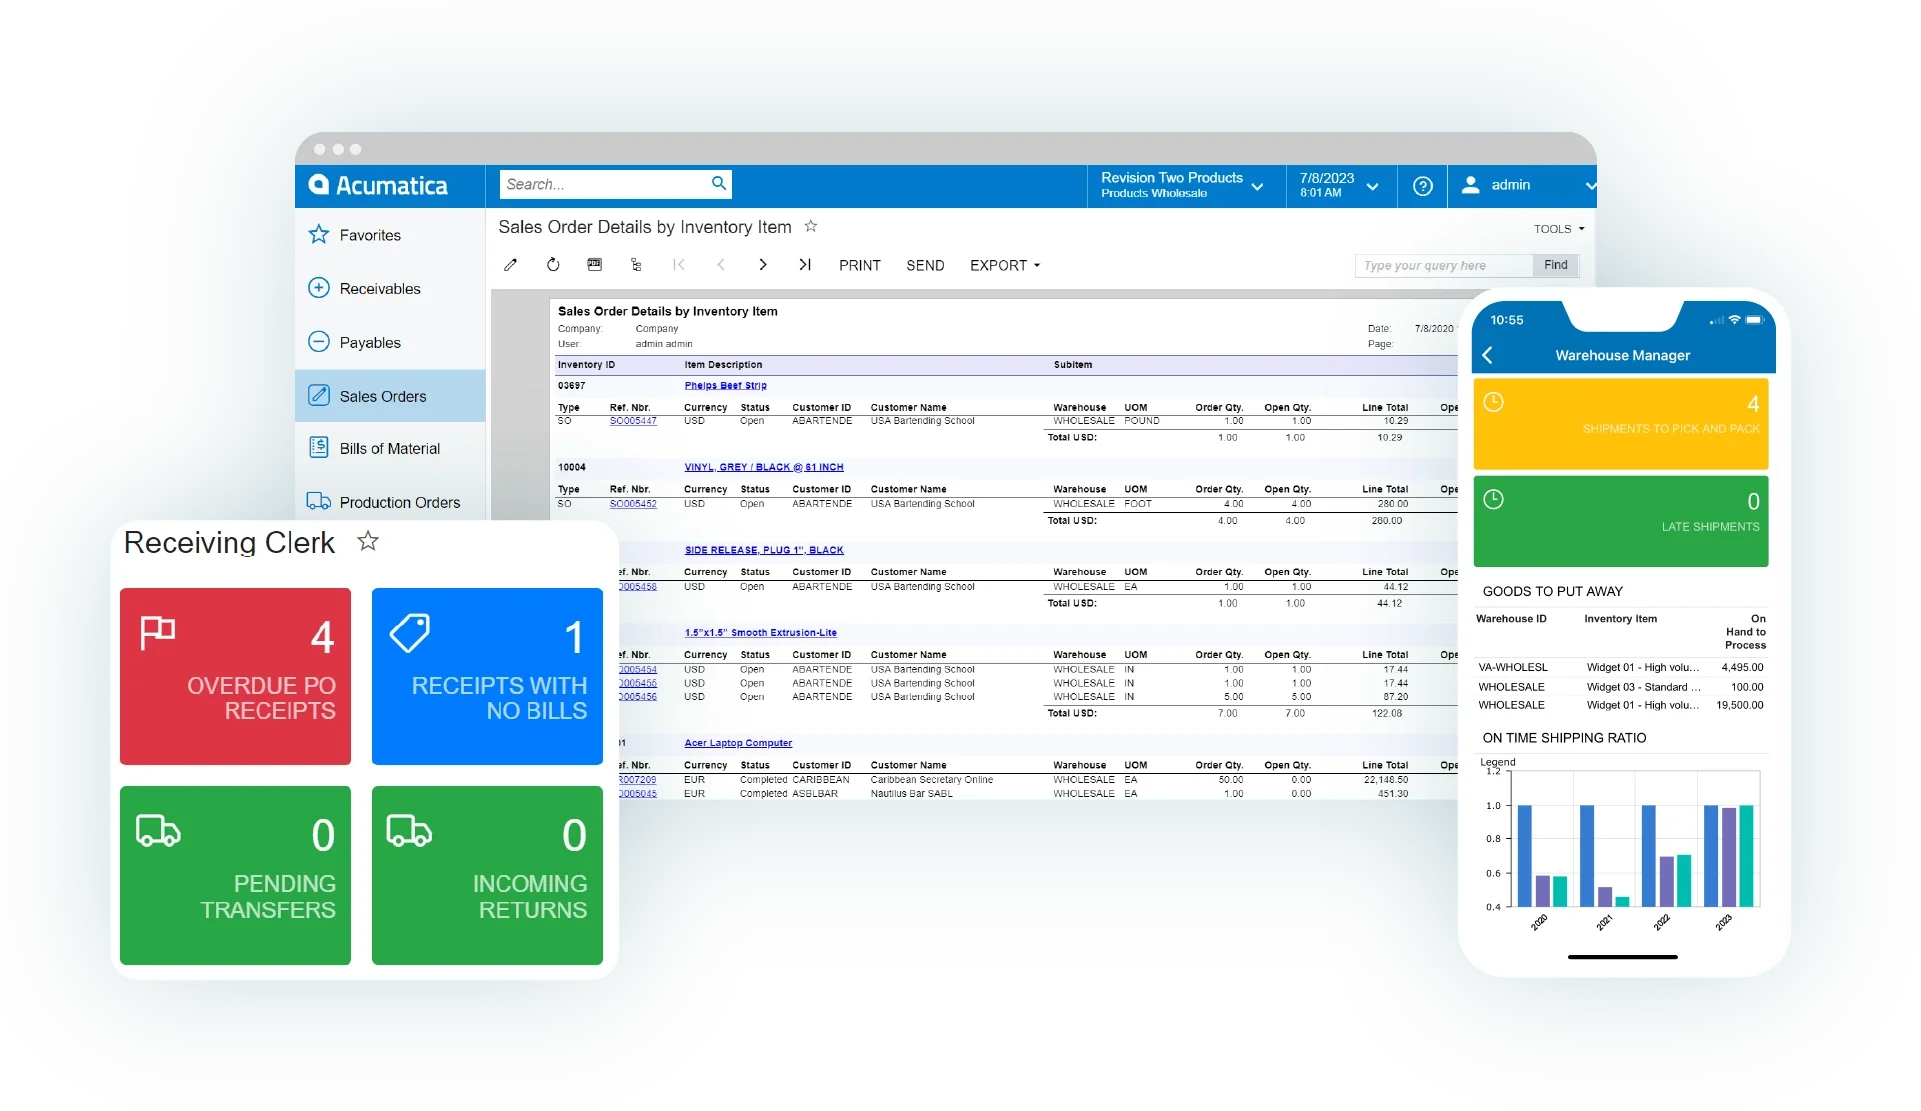
Task: Select the Bills of Material menu item
Action: click(386, 448)
